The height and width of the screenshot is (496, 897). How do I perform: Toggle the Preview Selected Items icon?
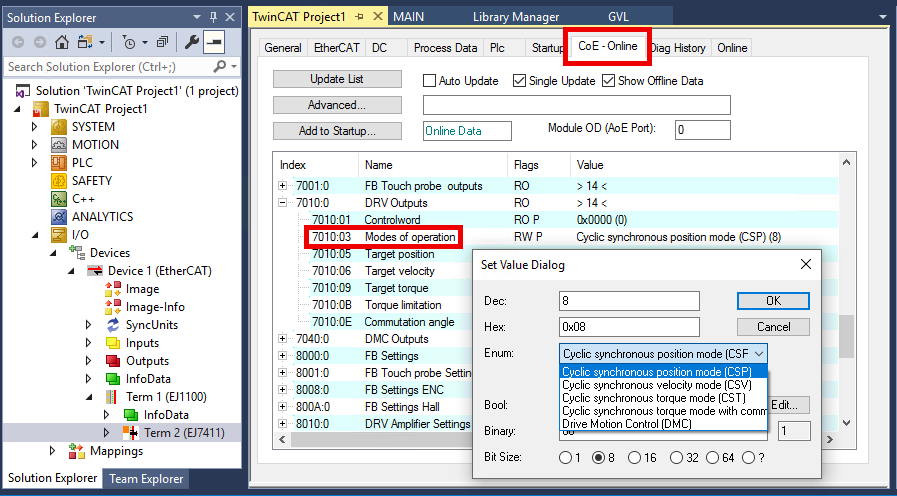214,42
